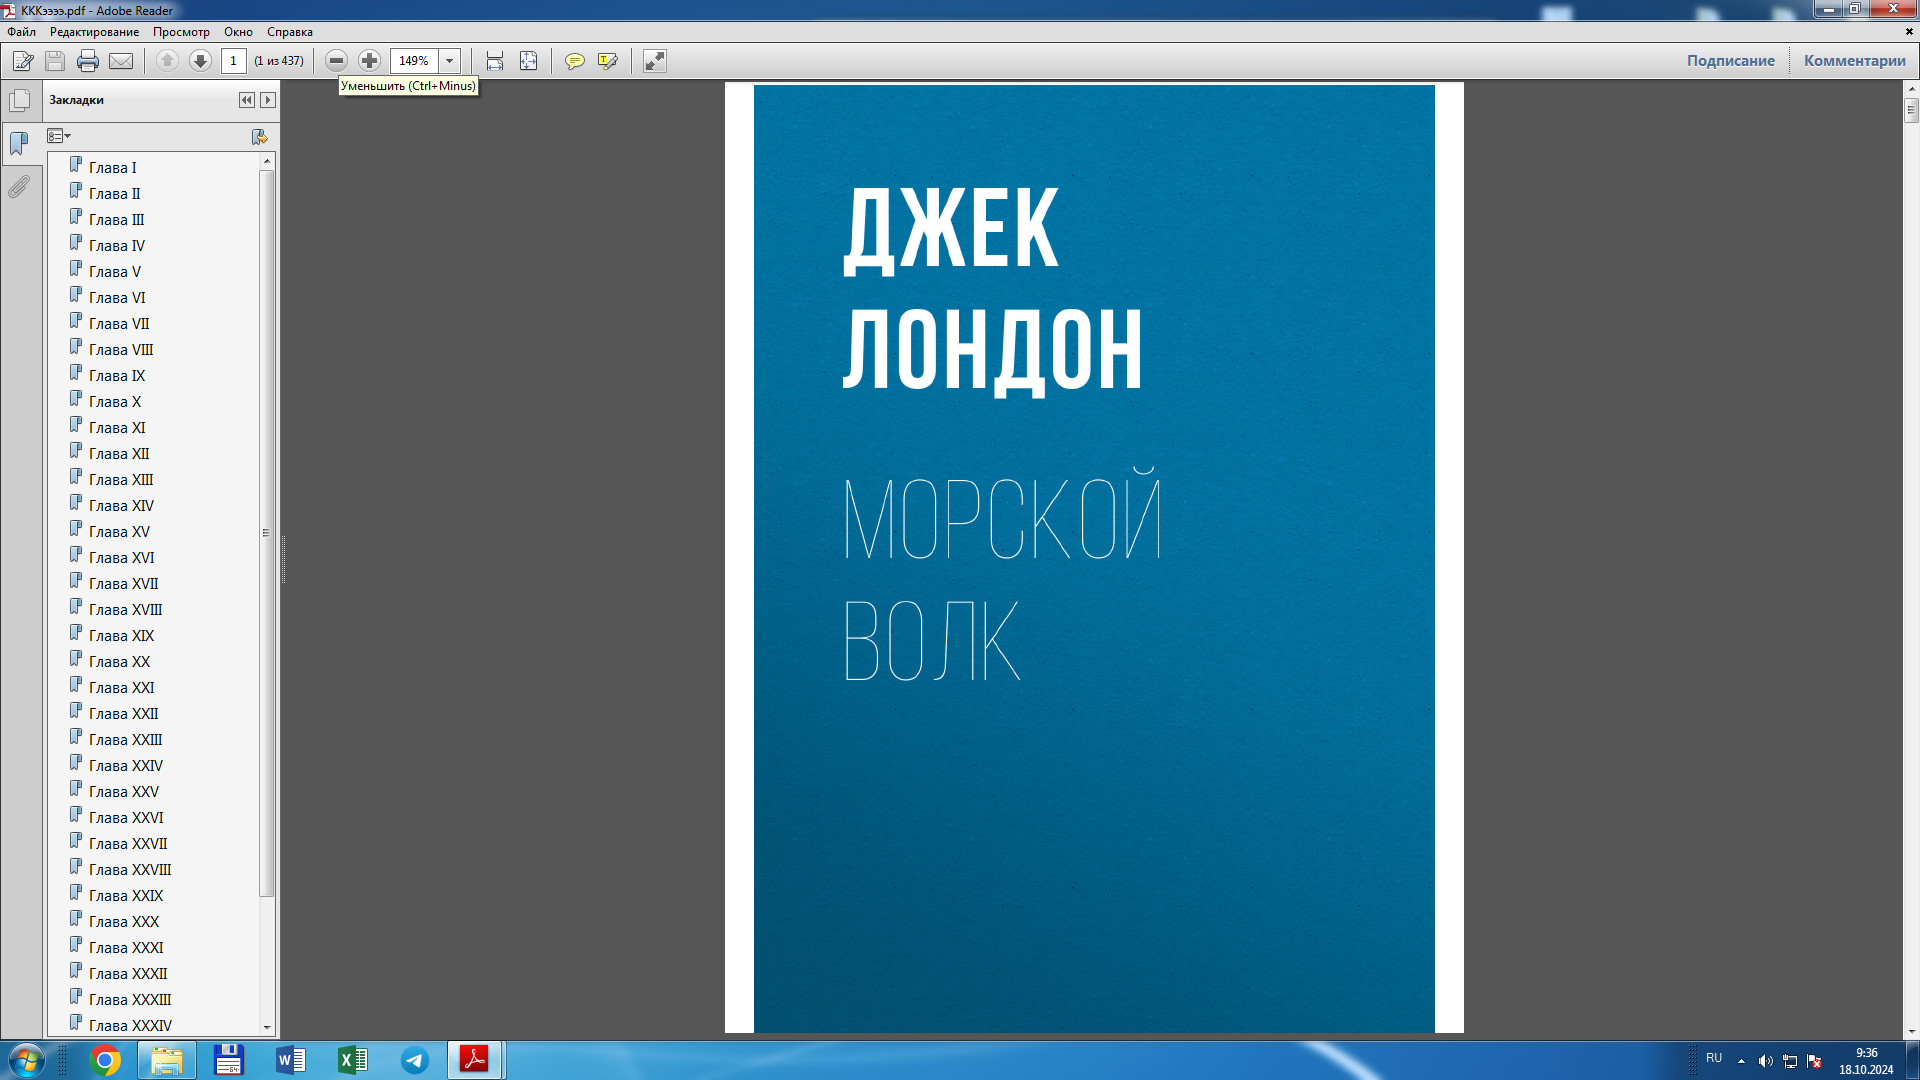Collapse the bookmarks sidebar with double arrows
This screenshot has height=1080, width=1920.
(x=246, y=100)
